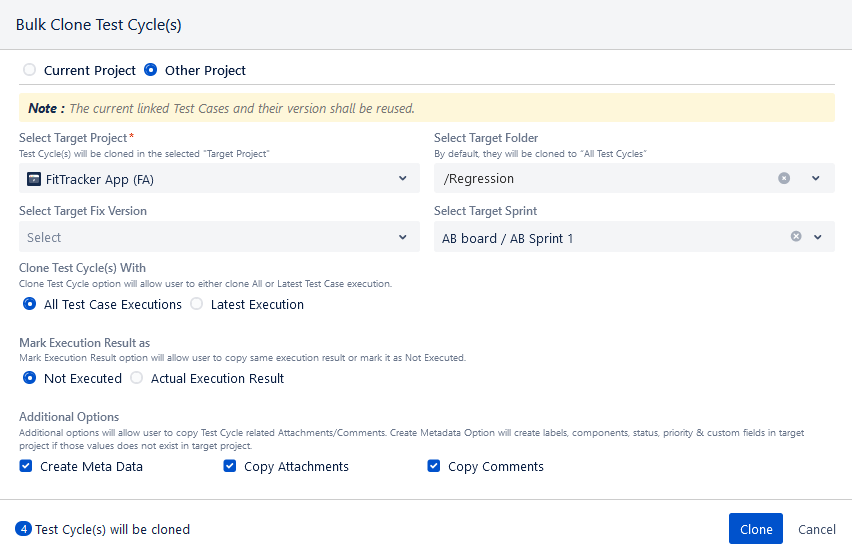852x553 pixels.
Task: Clear the /Regression target folder selection
Action: click(784, 178)
